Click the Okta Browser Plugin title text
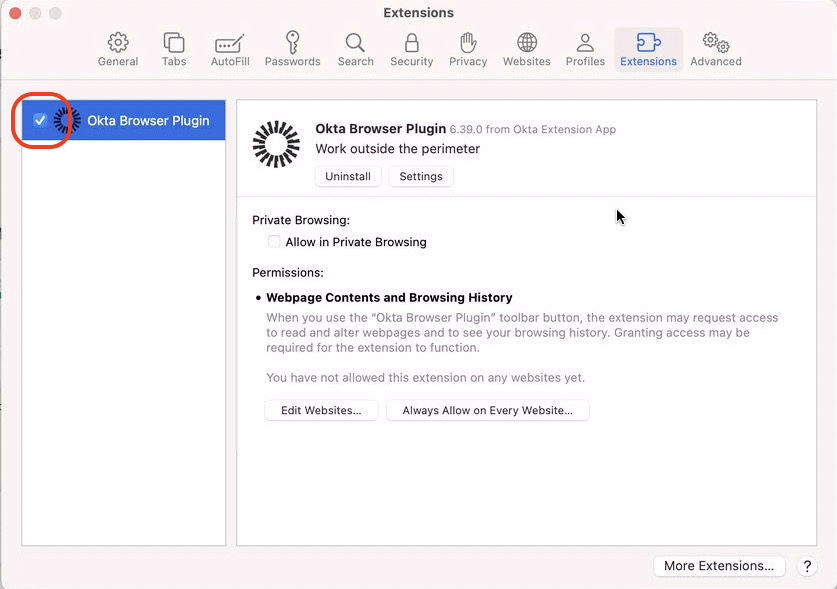 pyautogui.click(x=381, y=129)
